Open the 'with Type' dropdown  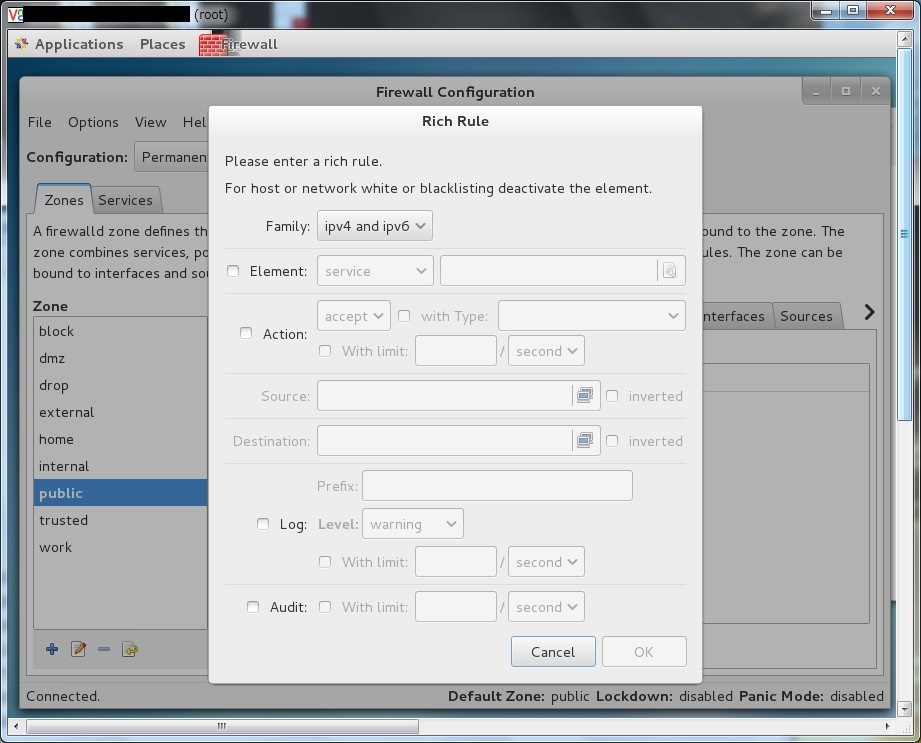pos(591,316)
